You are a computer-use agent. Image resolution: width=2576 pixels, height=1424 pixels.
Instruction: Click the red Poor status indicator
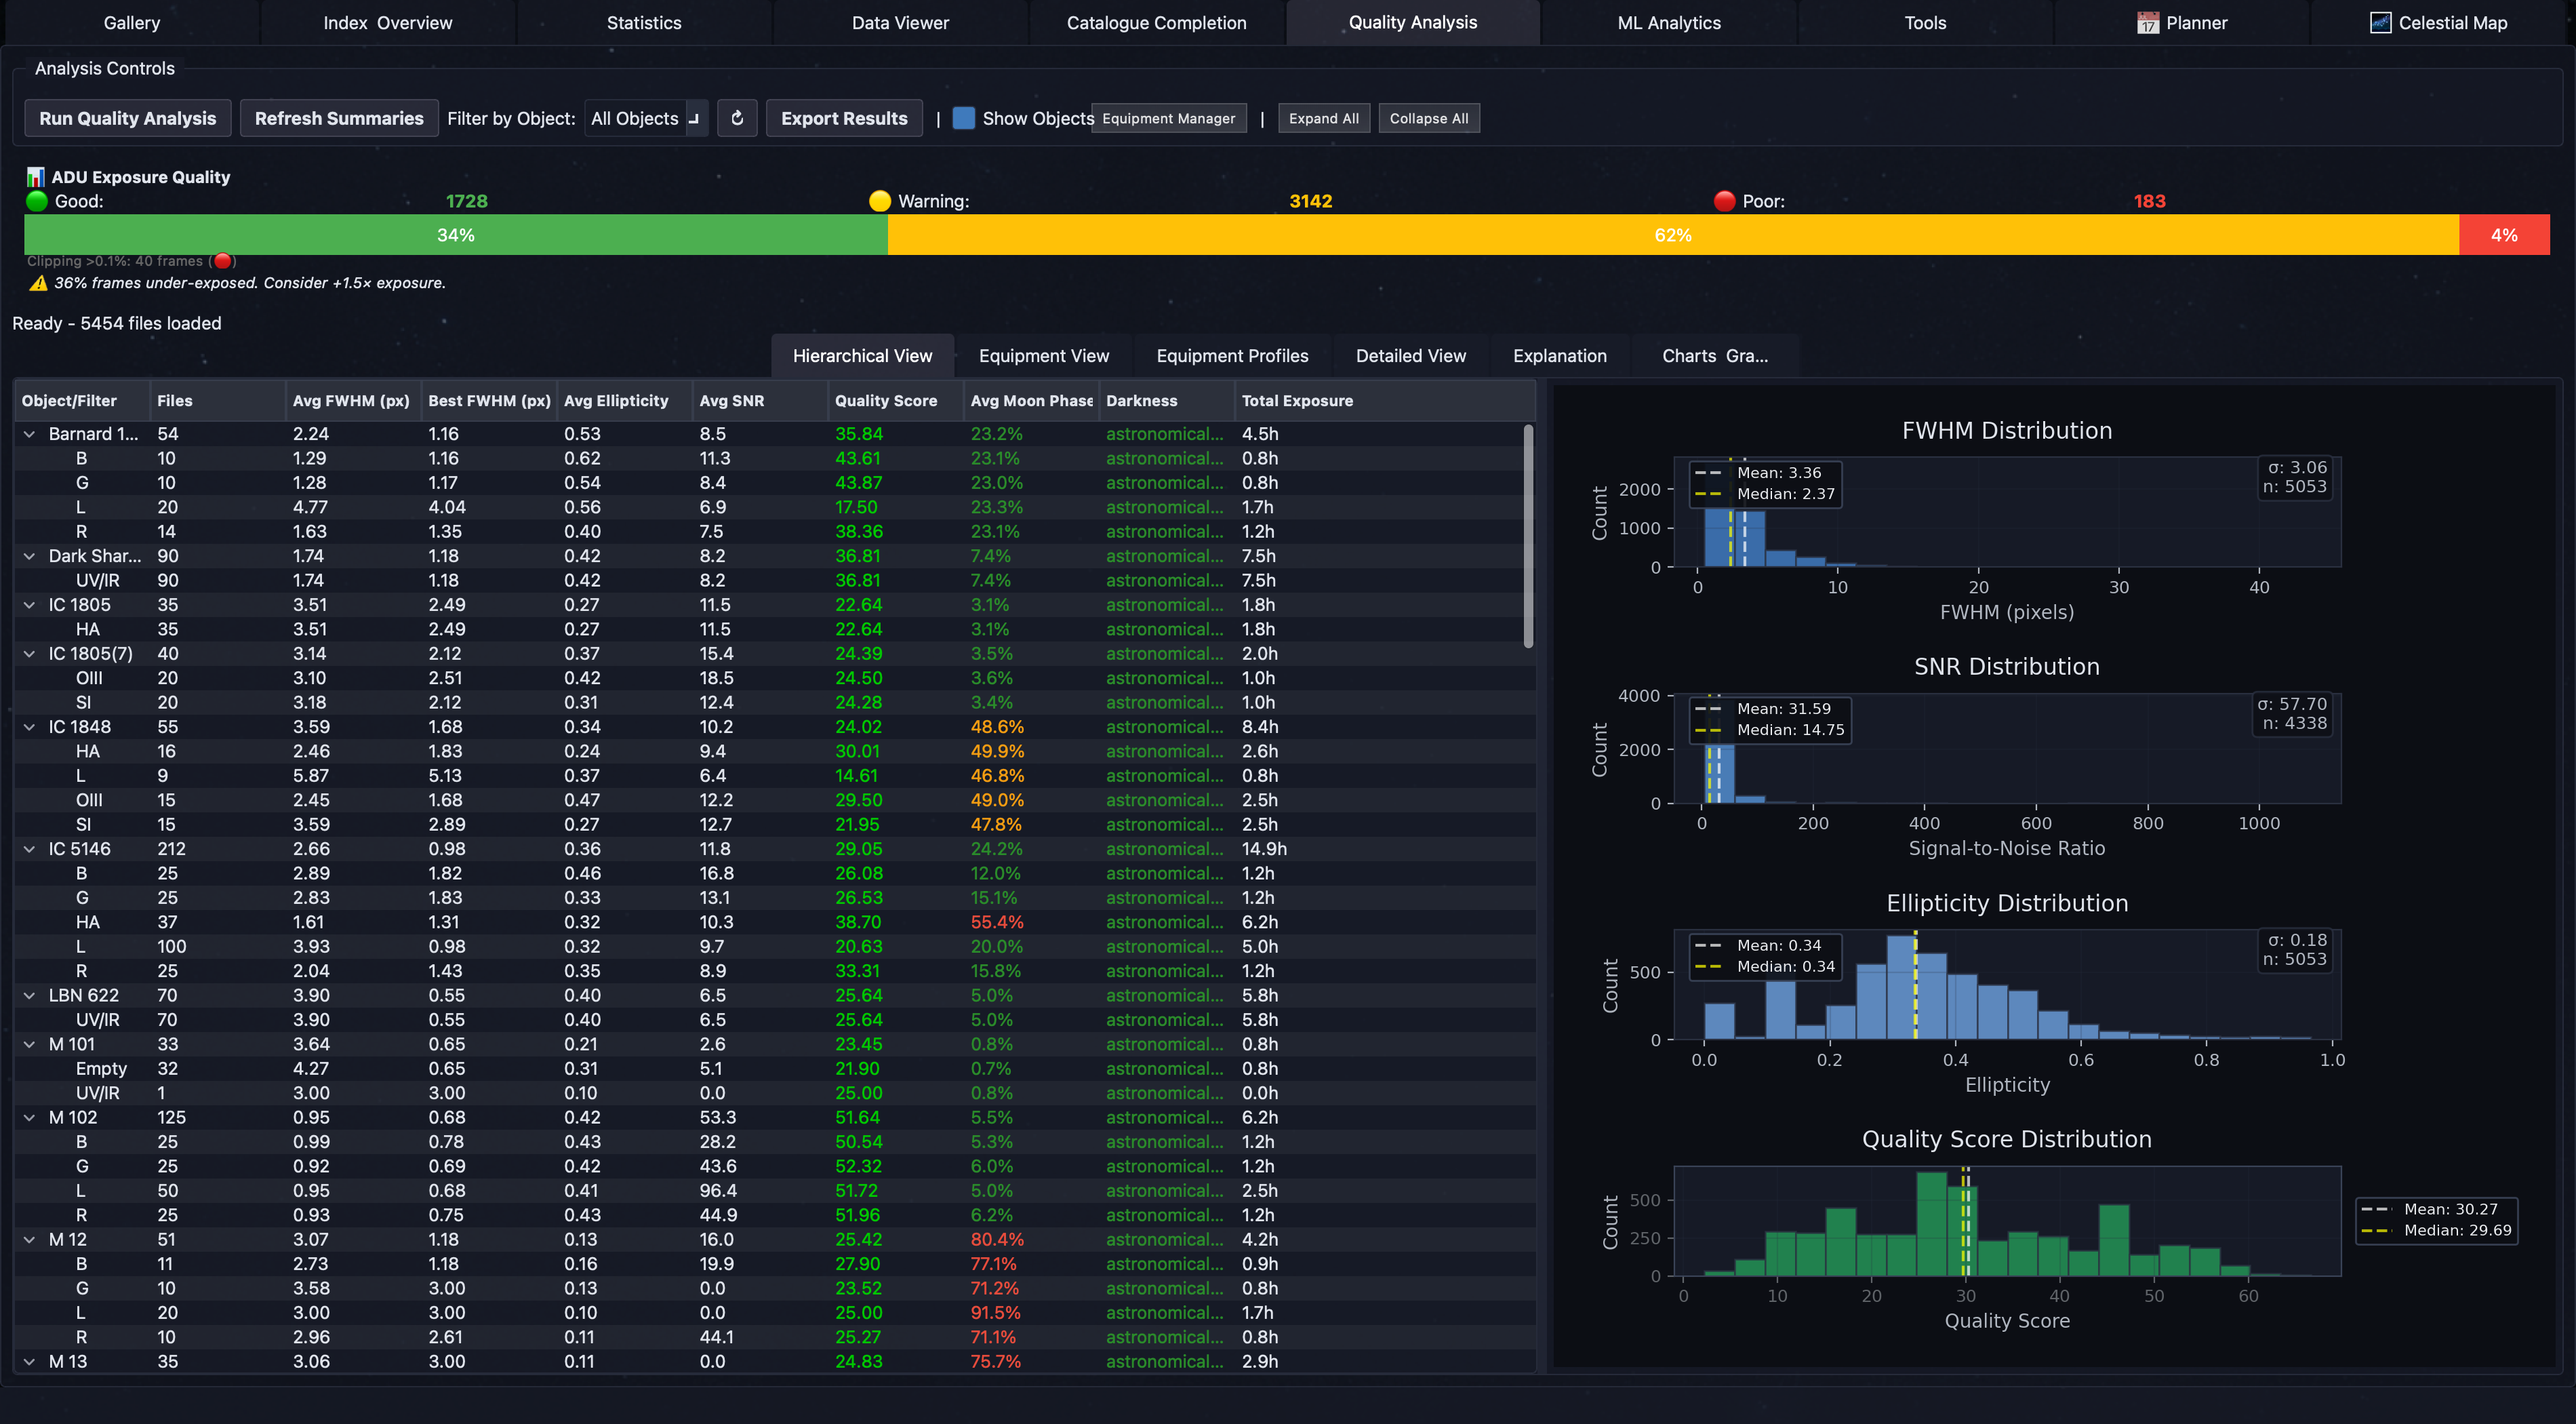tap(1724, 201)
